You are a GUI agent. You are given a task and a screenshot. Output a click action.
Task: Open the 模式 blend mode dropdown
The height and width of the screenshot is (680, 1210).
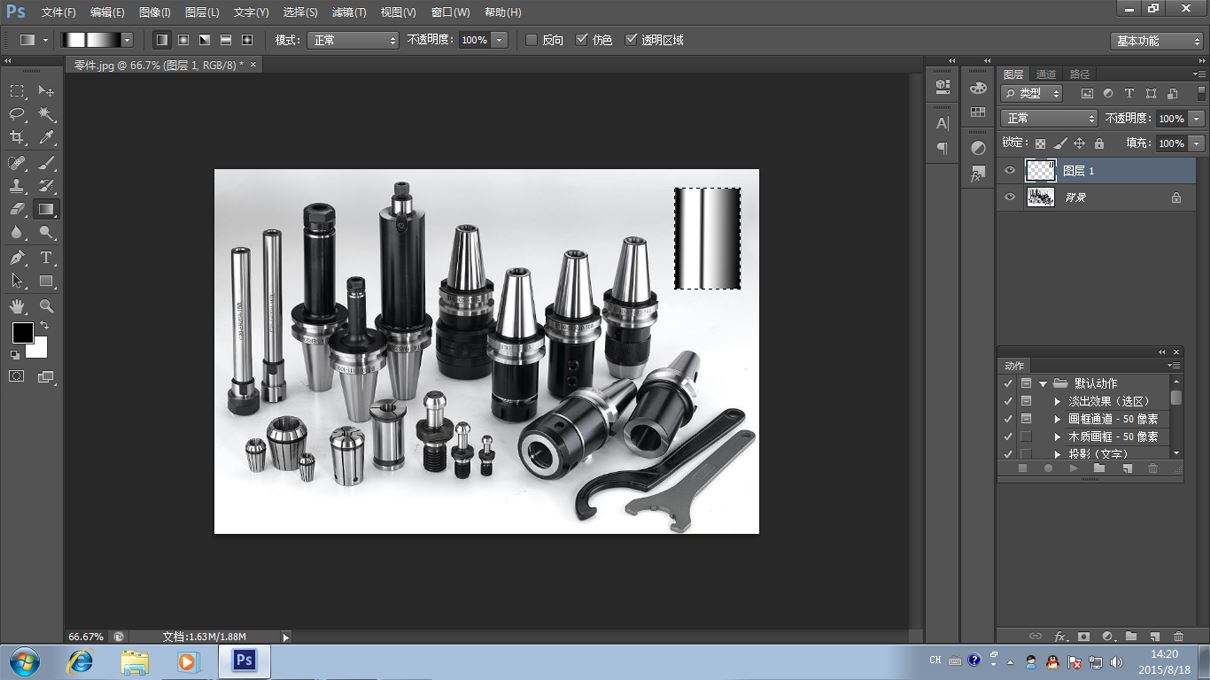[x=352, y=40]
